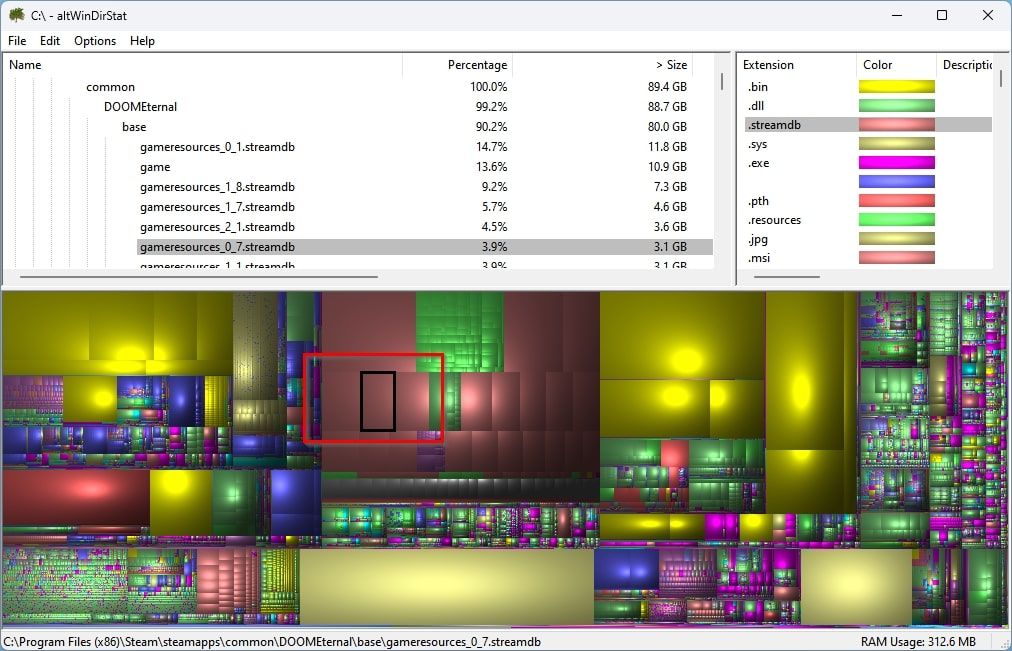Select the game folder entry

155,167
